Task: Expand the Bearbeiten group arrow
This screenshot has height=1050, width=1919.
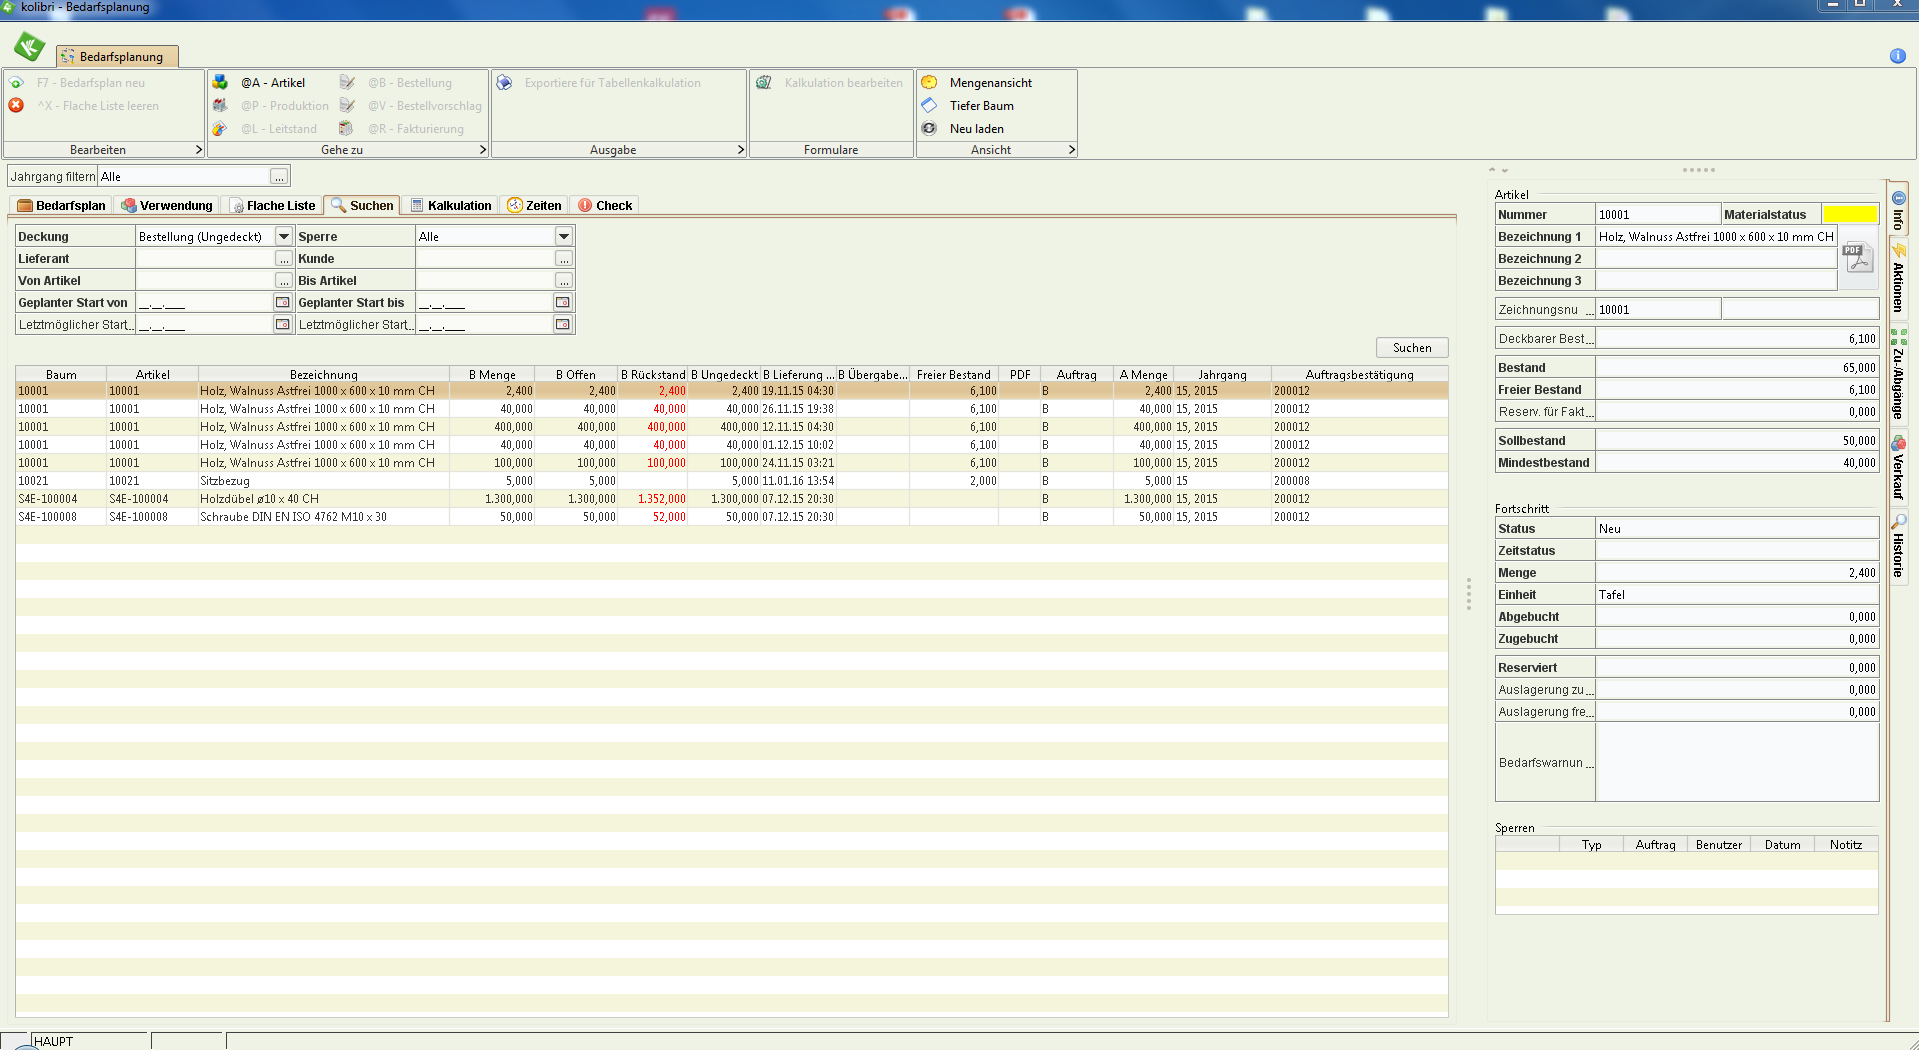Action: tap(198, 150)
